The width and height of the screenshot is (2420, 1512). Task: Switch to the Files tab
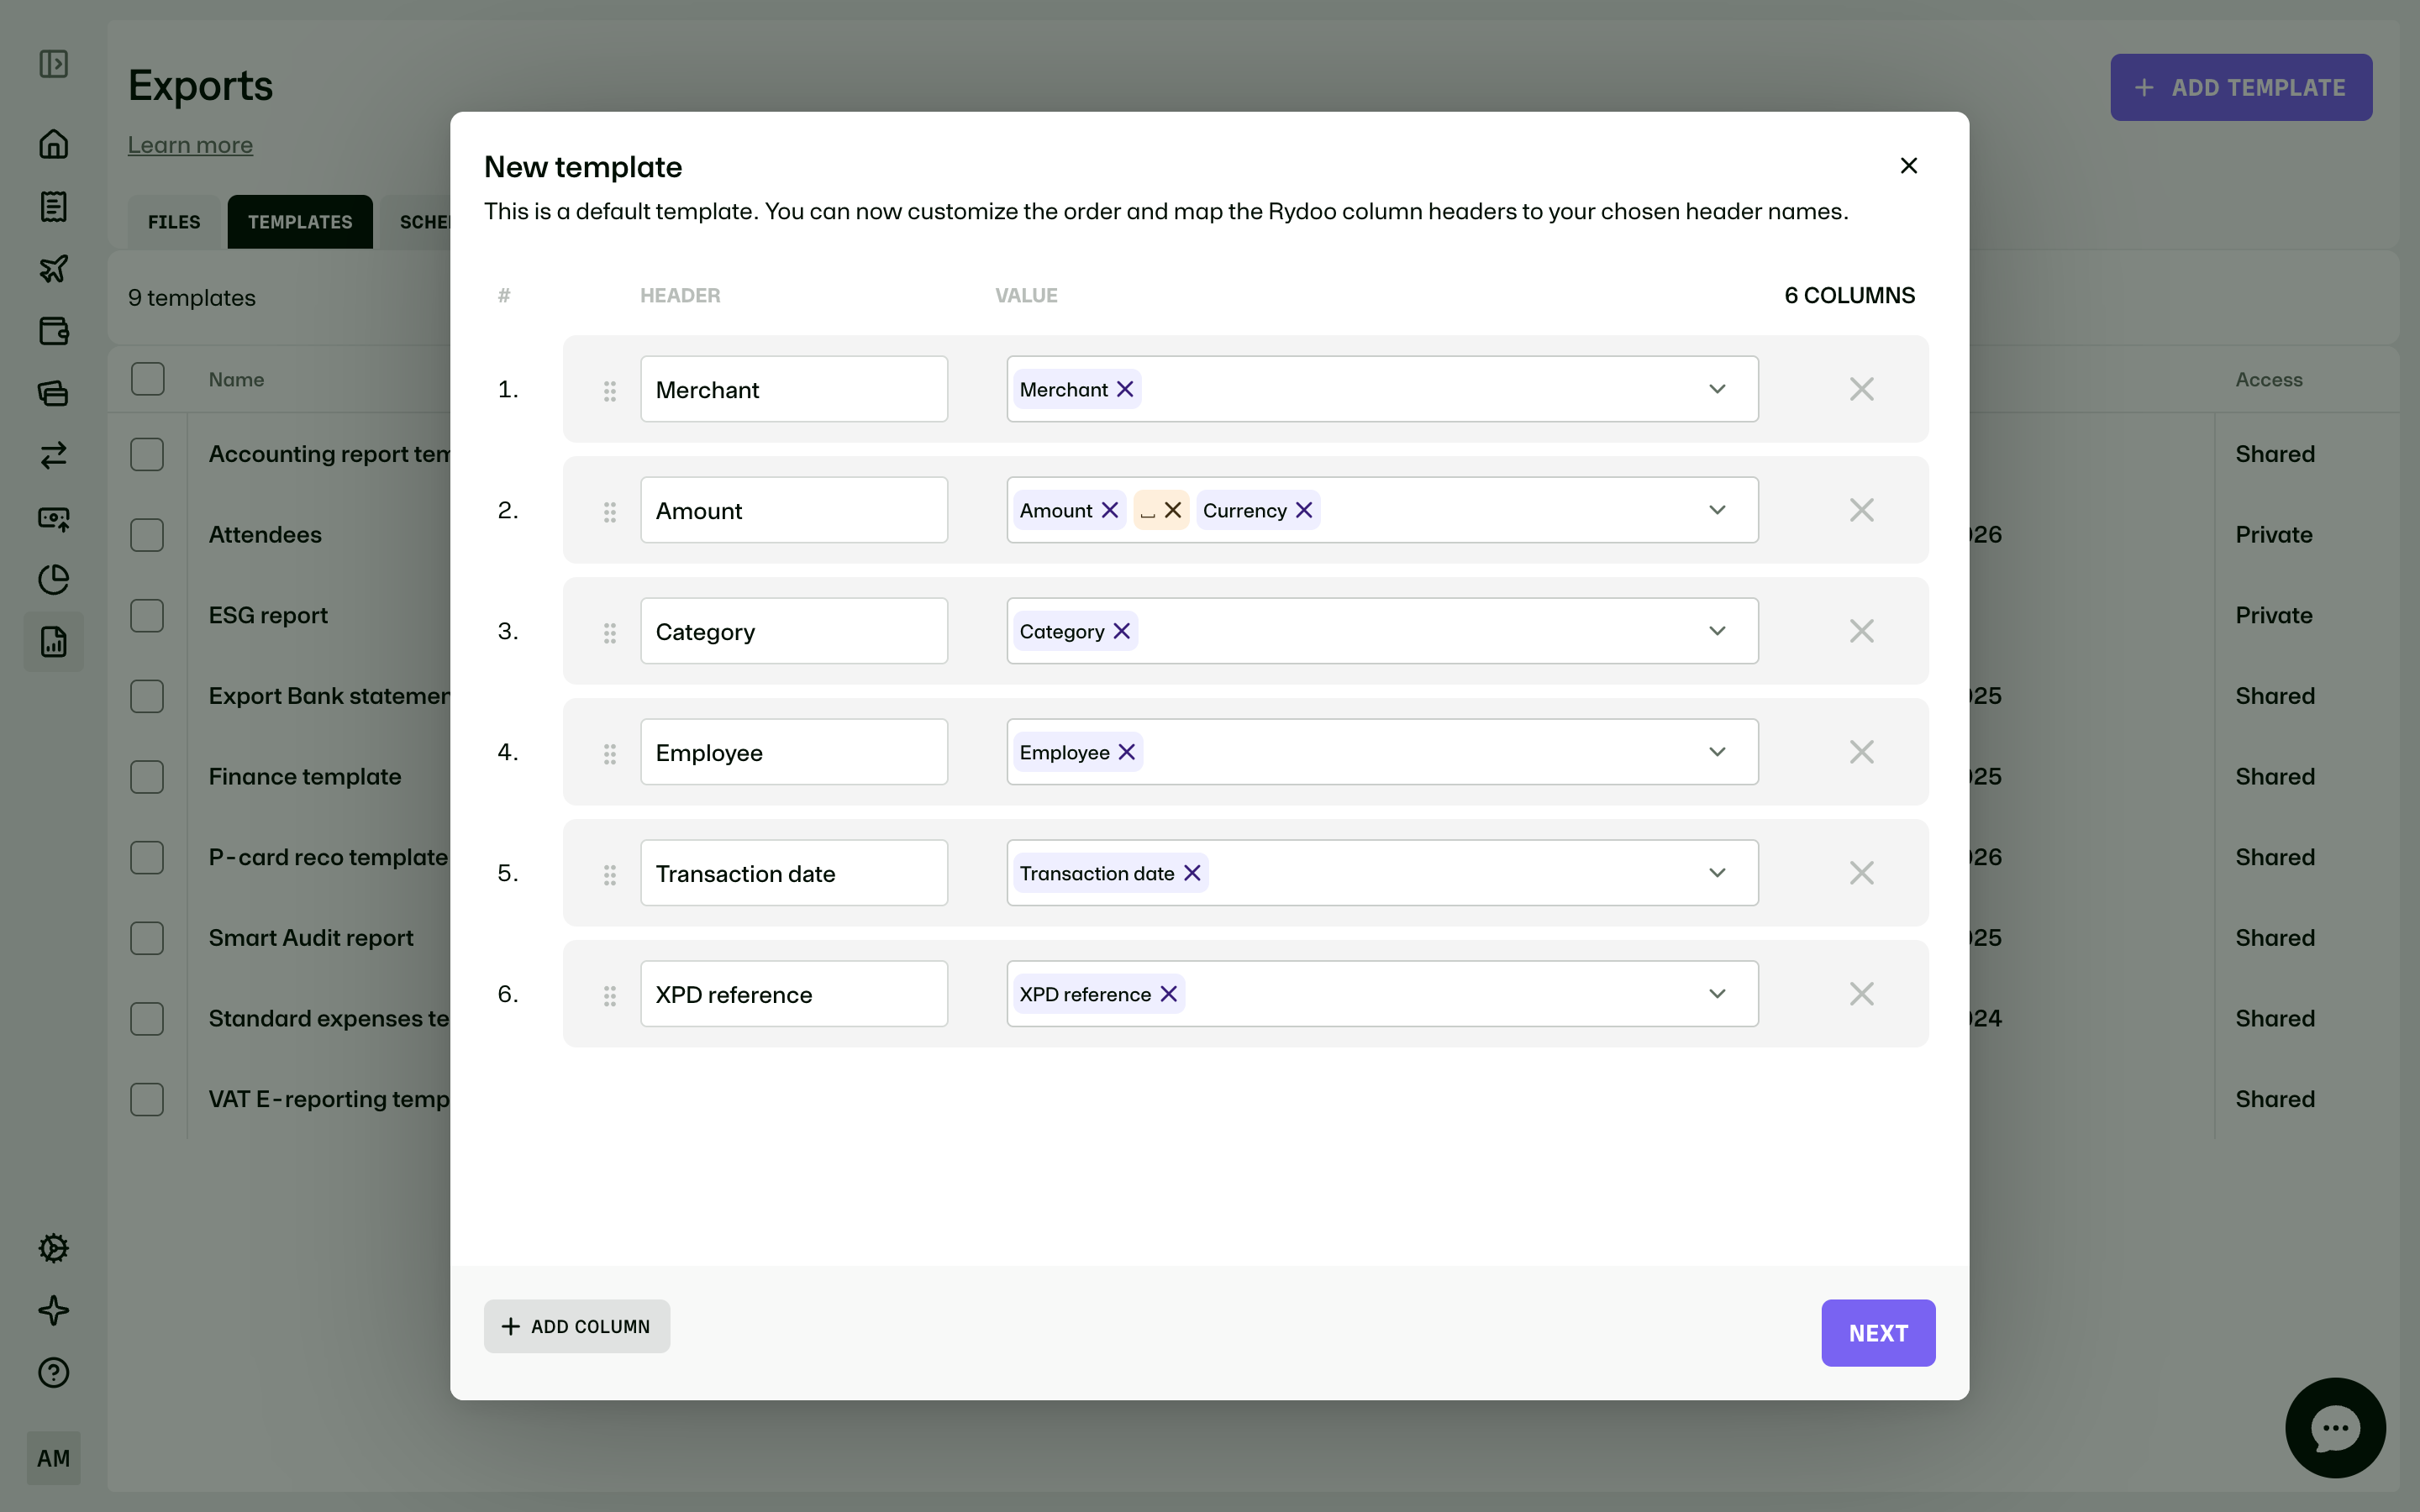pyautogui.click(x=174, y=222)
